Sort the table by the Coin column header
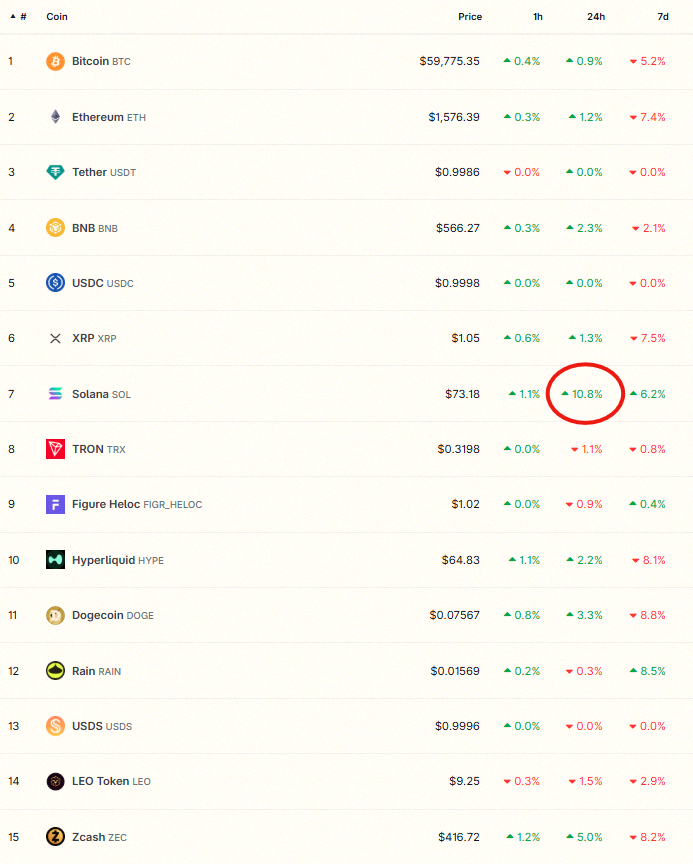 tap(57, 17)
